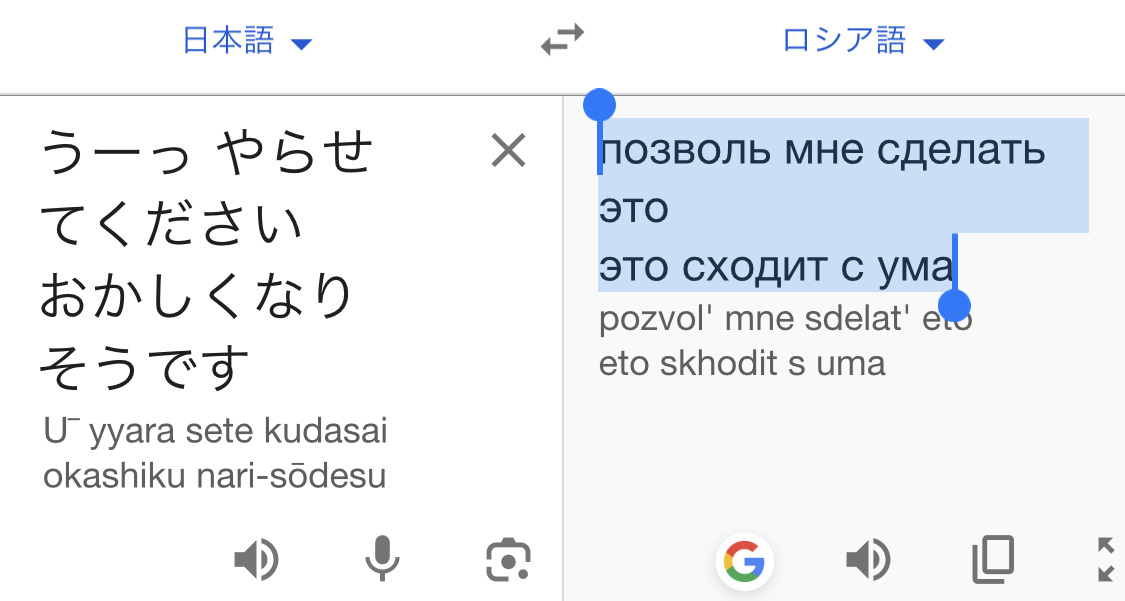Copy the Russian translation
This screenshot has width=1125, height=601.
(992, 559)
